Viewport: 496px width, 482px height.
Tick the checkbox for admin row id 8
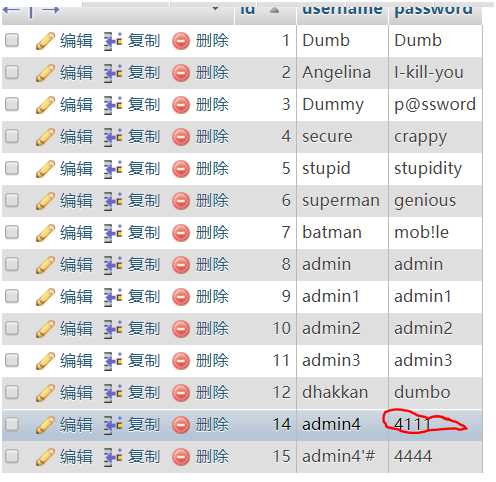pyautogui.click(x=12, y=265)
